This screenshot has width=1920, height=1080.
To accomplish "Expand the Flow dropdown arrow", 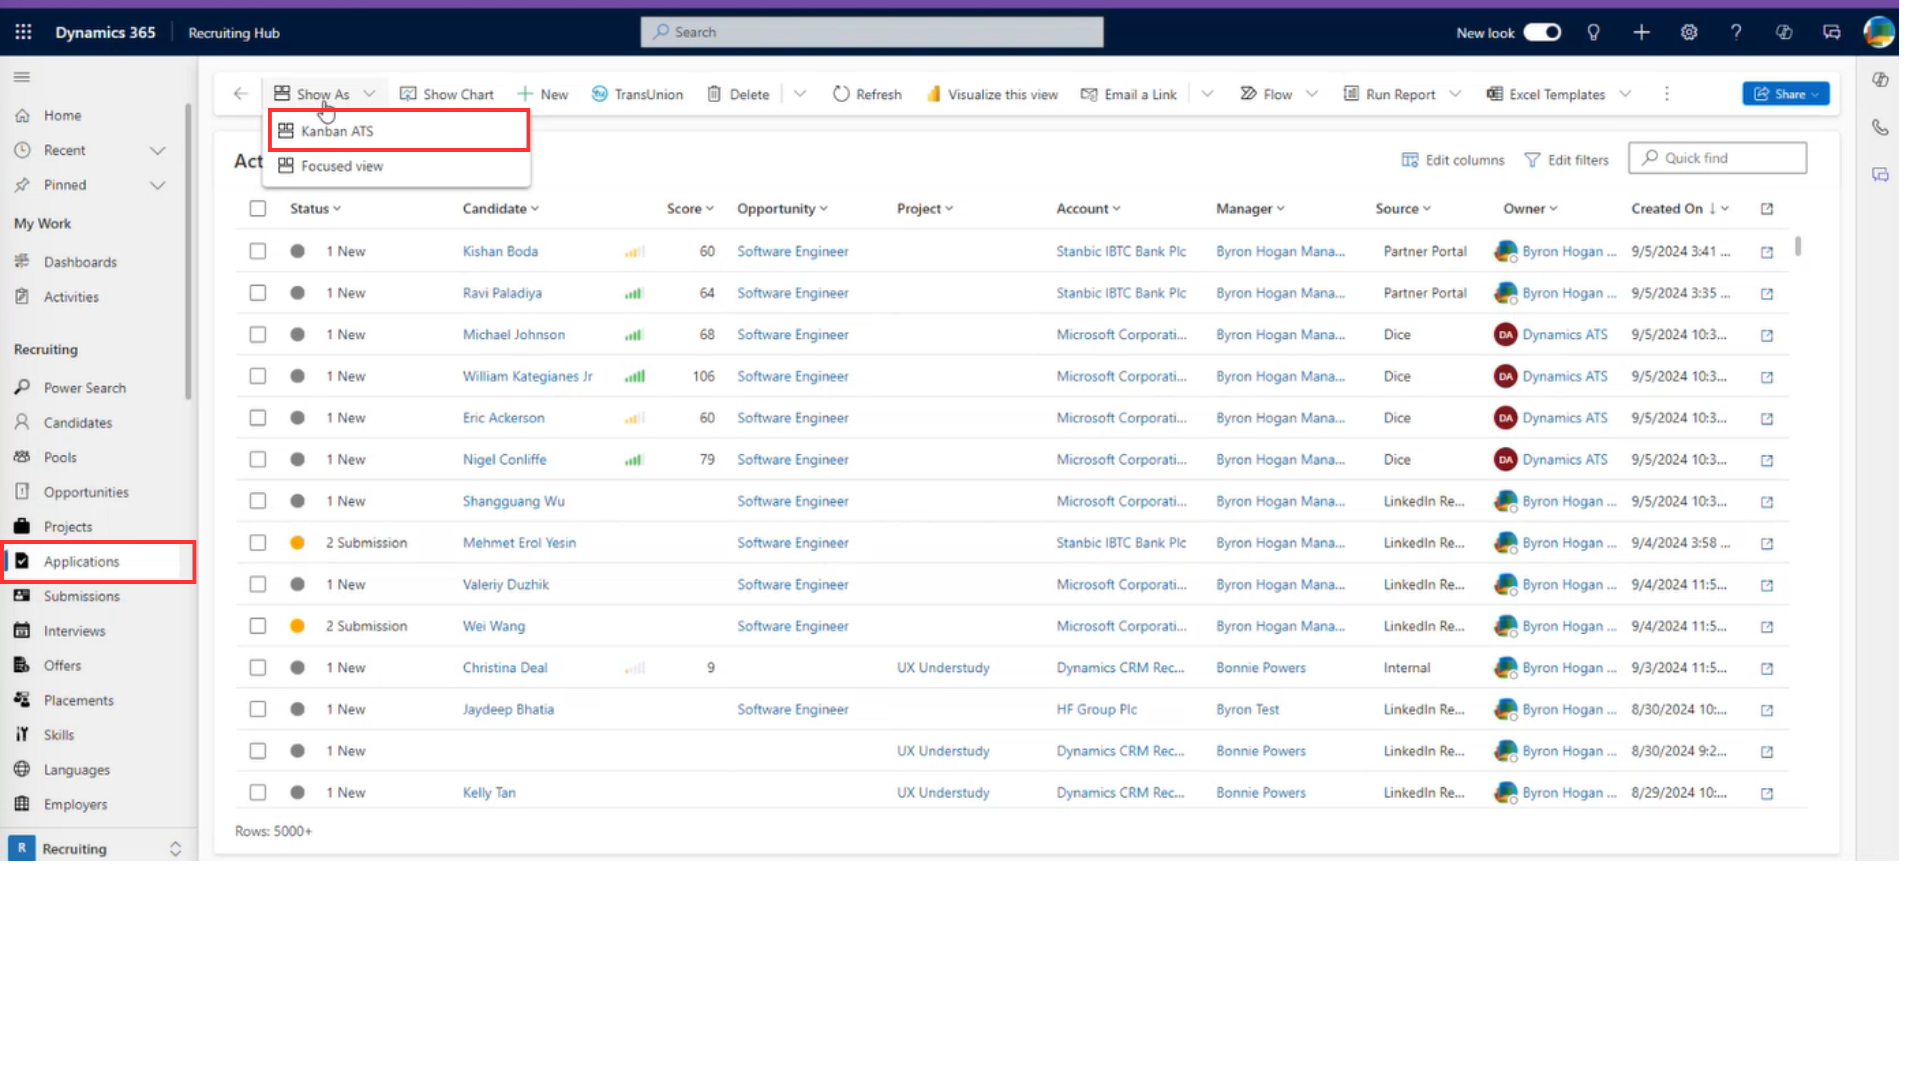I will point(1312,94).
